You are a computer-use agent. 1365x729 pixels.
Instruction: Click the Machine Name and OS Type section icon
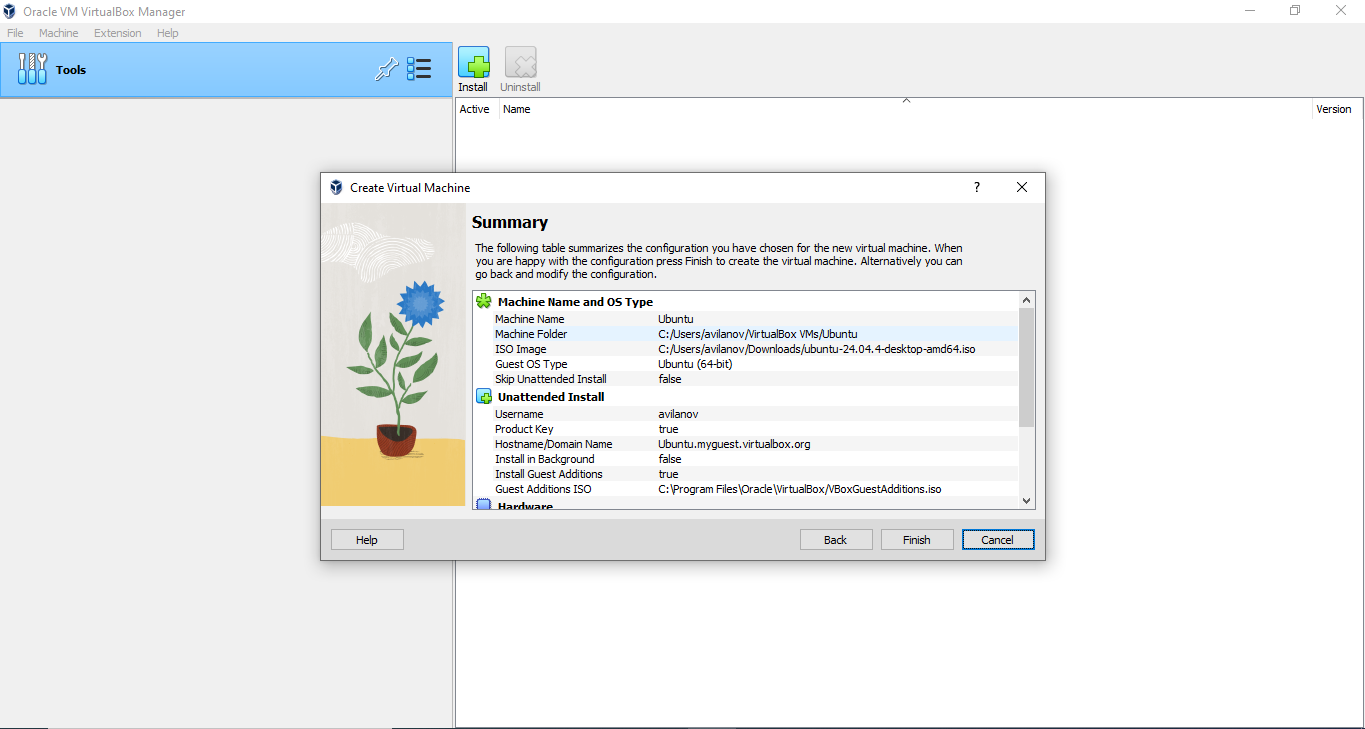click(484, 301)
